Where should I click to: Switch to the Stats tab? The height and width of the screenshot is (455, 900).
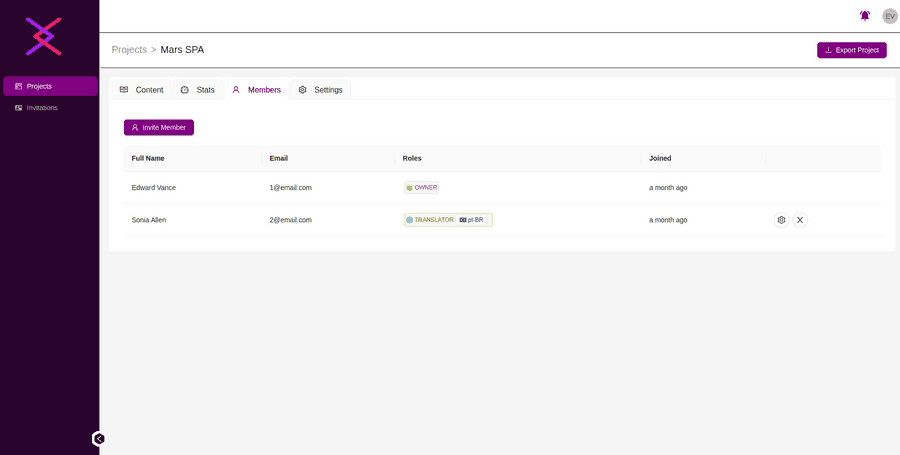197,90
